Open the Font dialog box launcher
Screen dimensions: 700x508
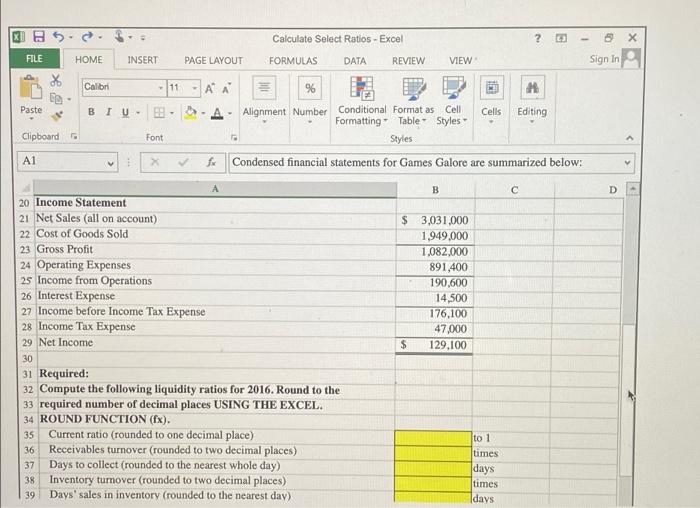click(x=234, y=137)
